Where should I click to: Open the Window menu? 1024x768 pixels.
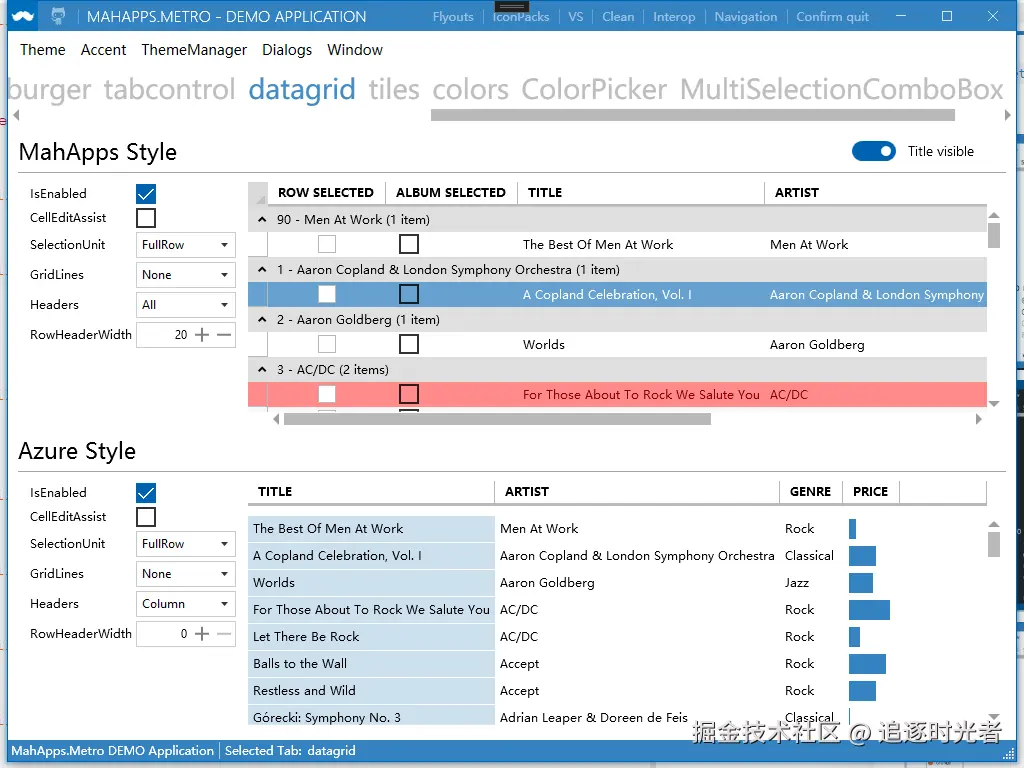point(355,50)
